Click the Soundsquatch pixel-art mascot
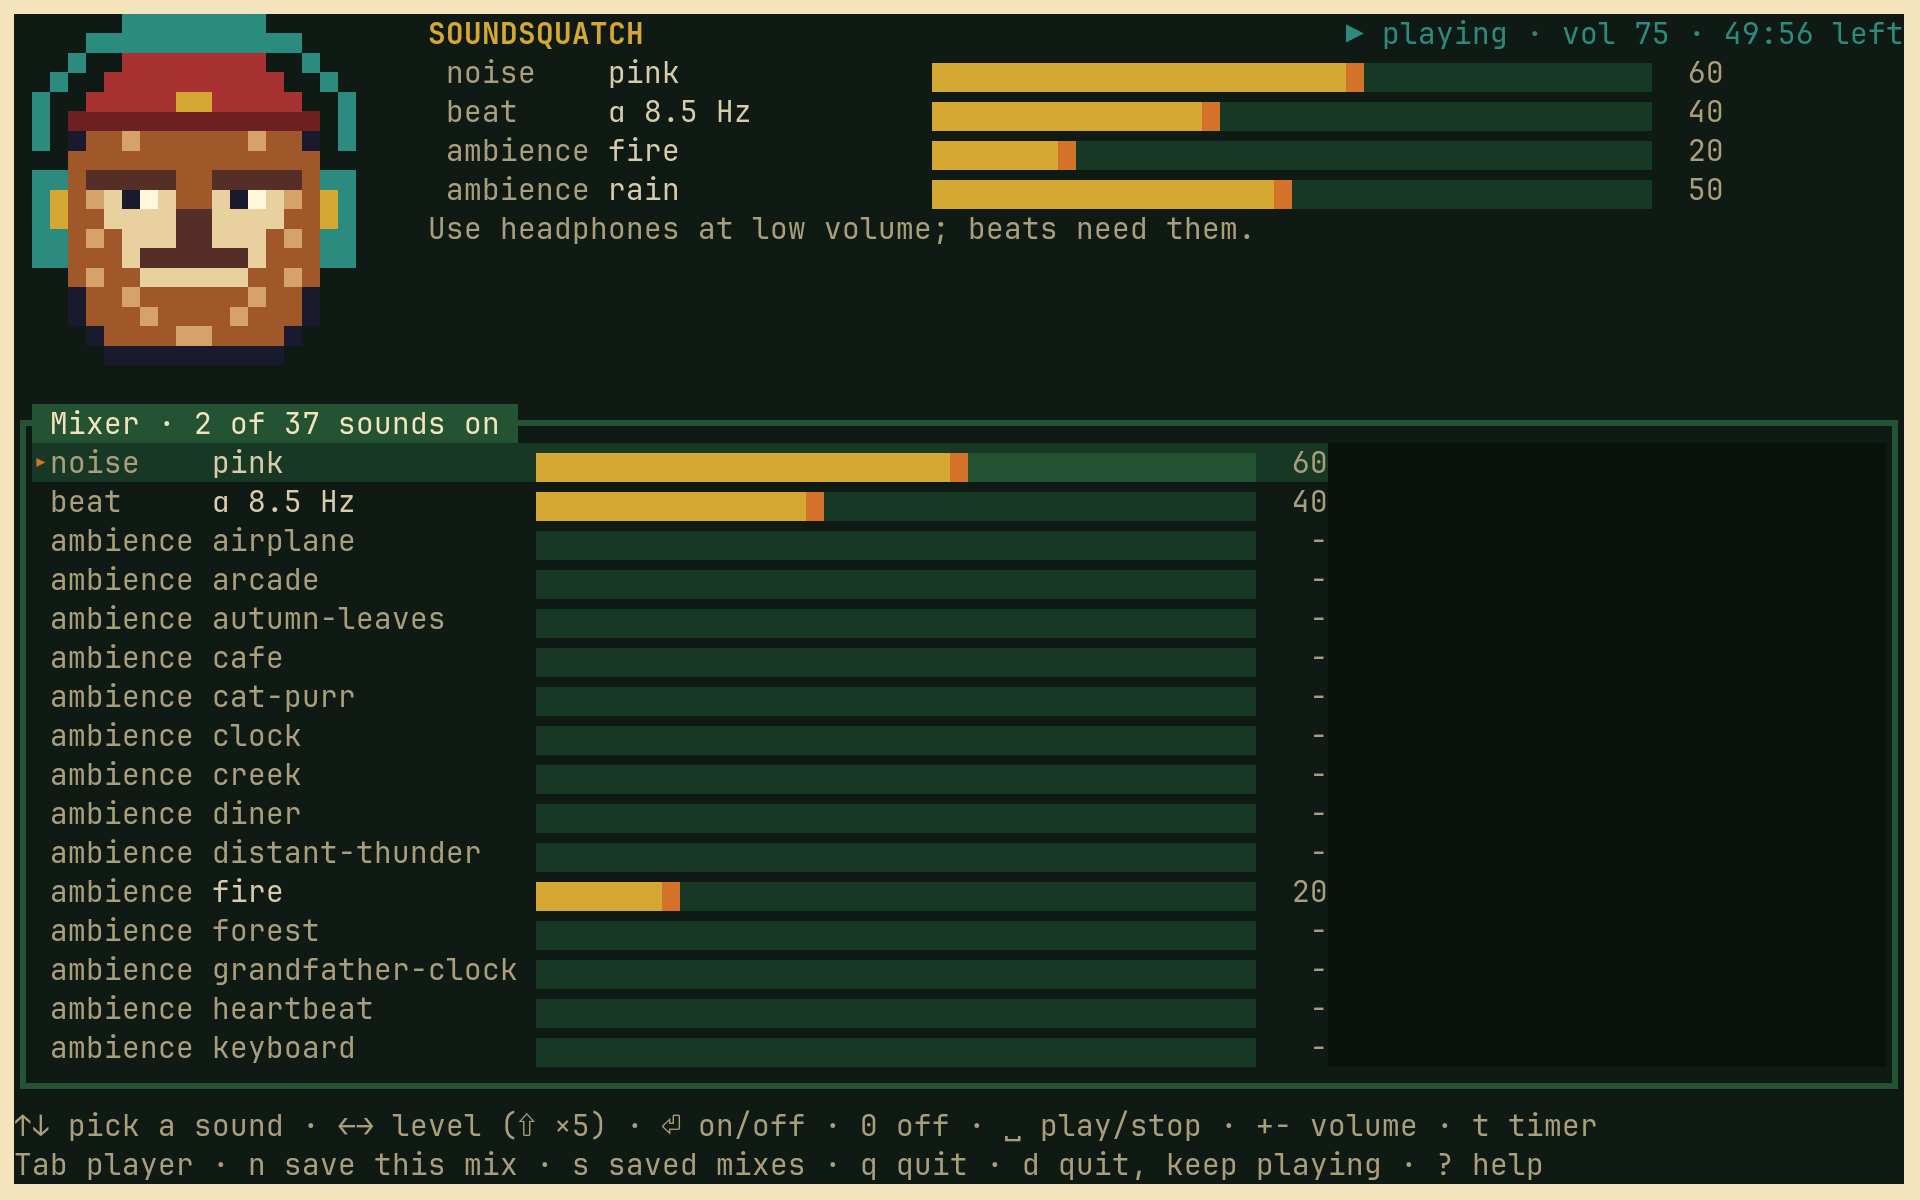Image resolution: width=1920 pixels, height=1200 pixels. pos(194,189)
